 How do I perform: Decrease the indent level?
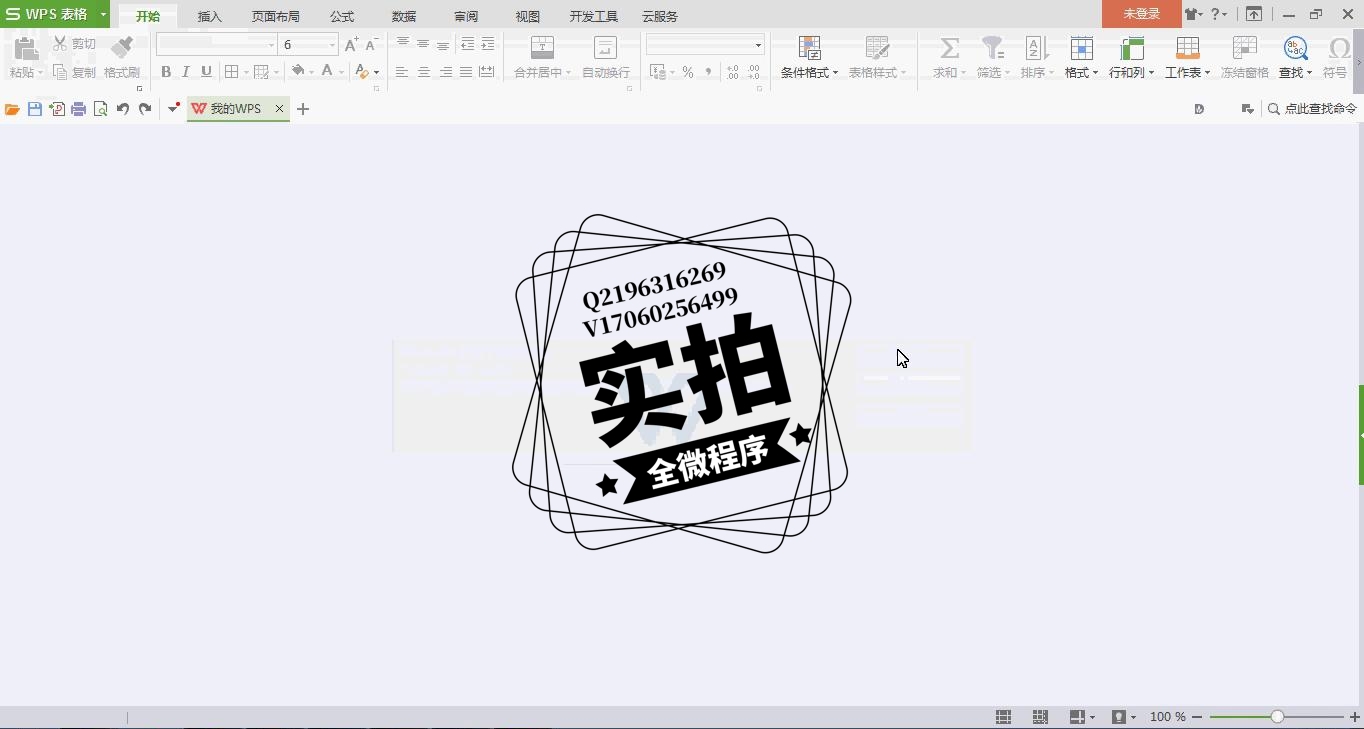467,44
